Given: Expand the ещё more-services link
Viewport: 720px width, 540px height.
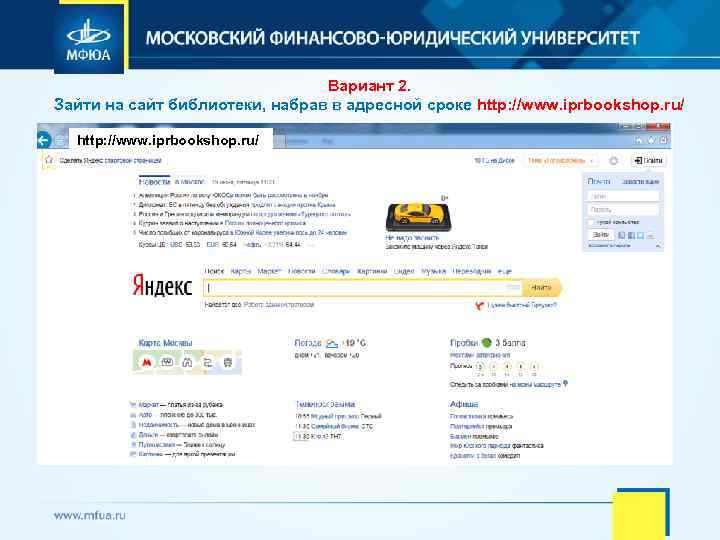Looking at the screenshot, I should 505,271.
